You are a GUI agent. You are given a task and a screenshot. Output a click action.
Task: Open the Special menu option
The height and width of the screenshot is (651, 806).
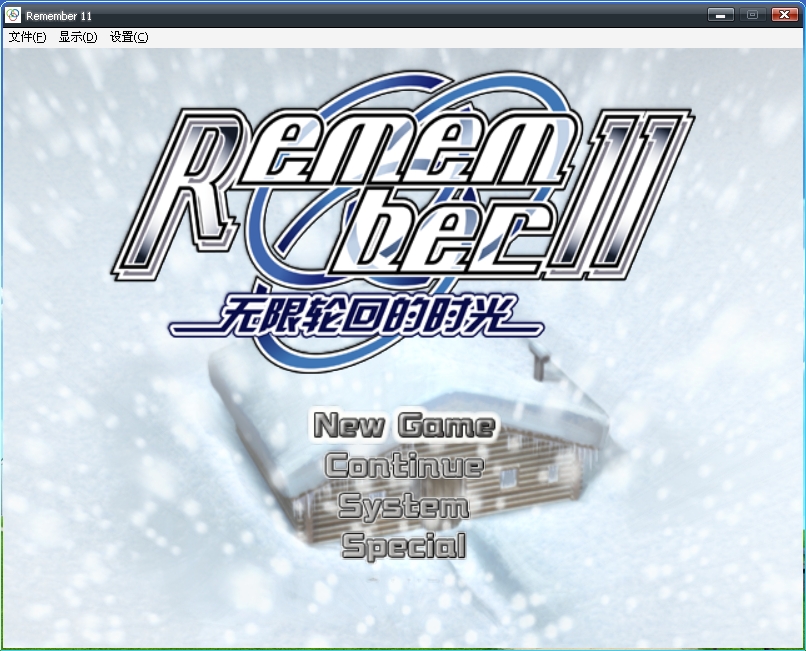[404, 546]
